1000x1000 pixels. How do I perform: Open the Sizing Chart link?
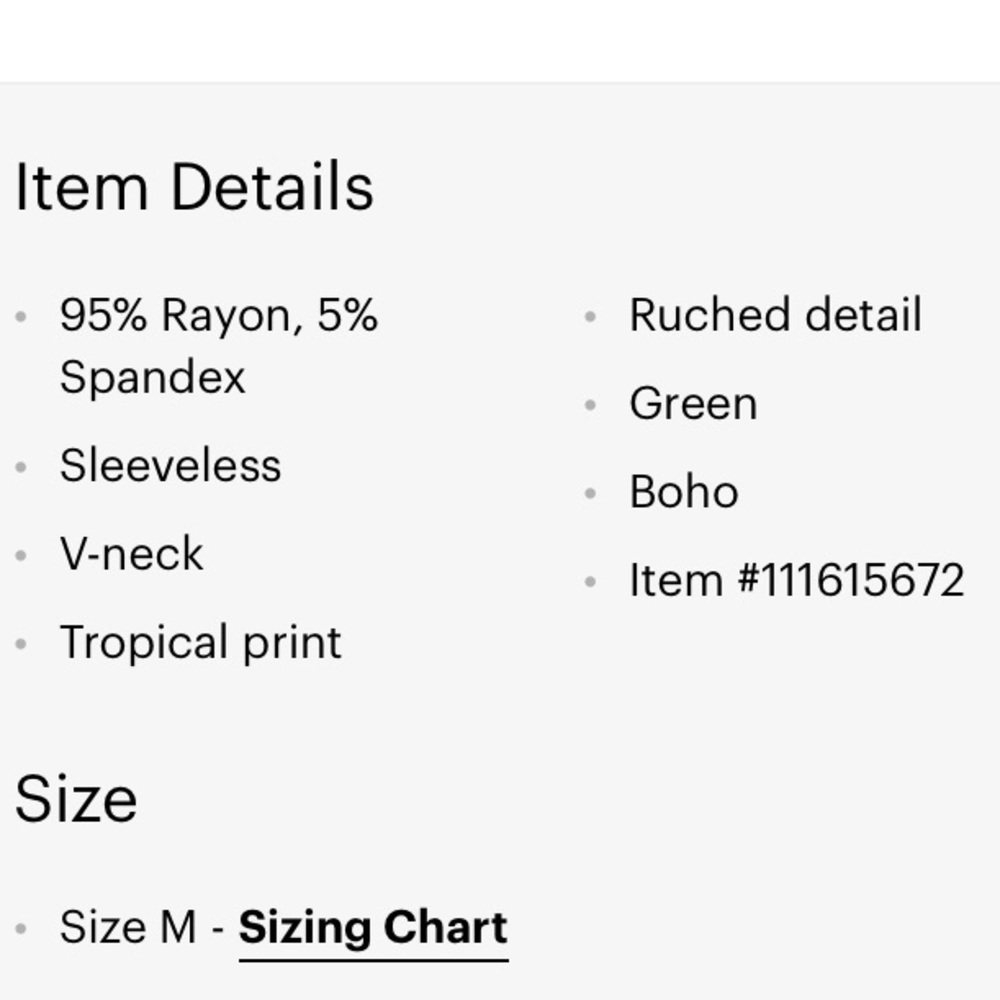tap(373, 927)
